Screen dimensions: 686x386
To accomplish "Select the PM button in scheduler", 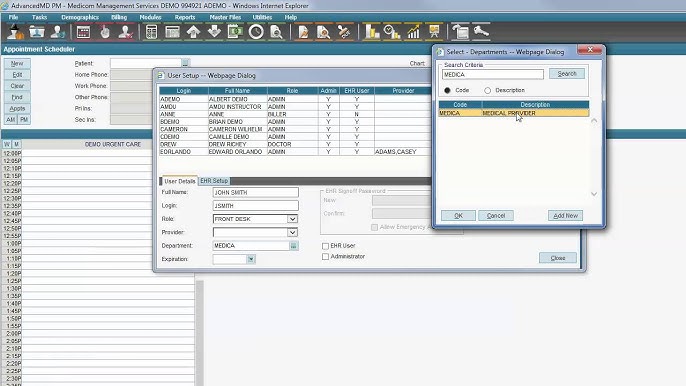I will point(24,119).
